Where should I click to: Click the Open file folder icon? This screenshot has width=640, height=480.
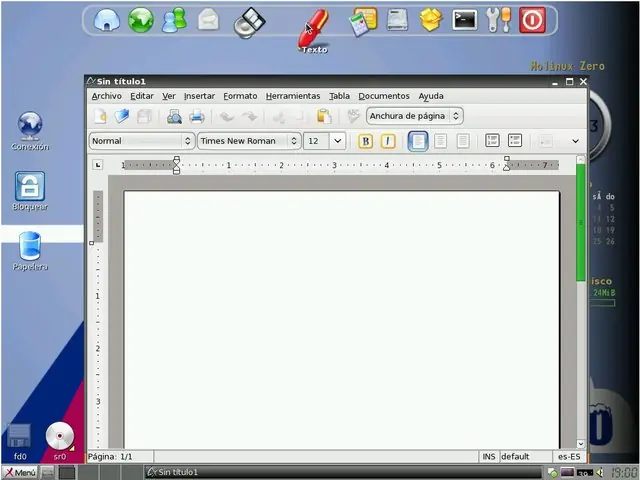(x=122, y=116)
